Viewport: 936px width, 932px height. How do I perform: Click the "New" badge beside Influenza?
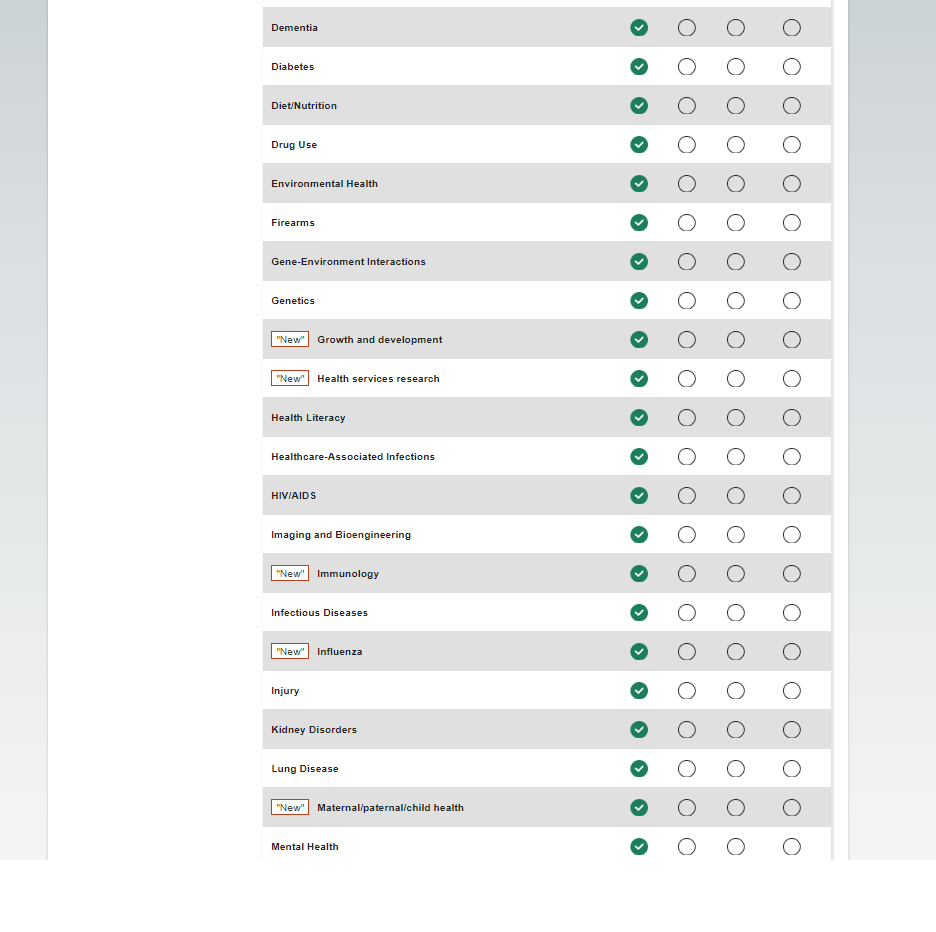tap(290, 652)
